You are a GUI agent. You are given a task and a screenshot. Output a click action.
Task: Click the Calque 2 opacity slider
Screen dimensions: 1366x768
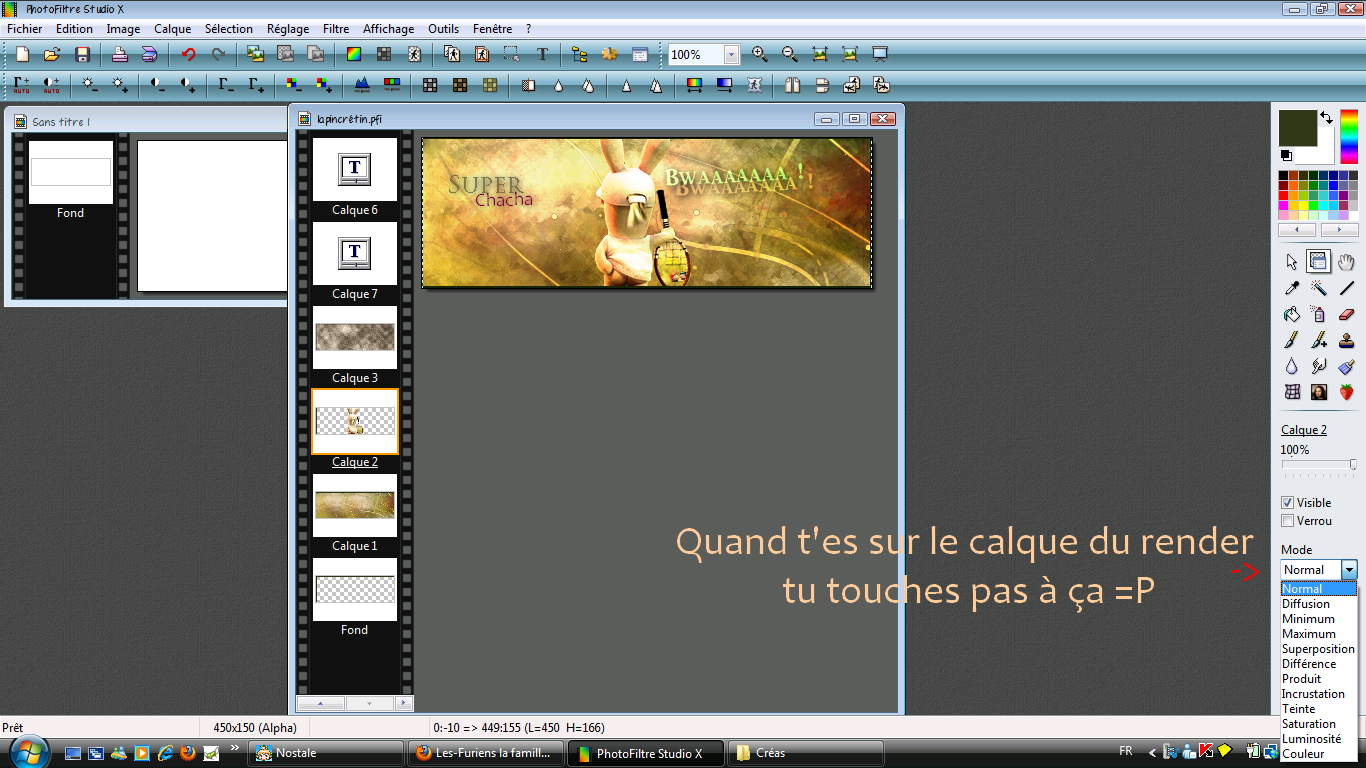[x=1318, y=465]
